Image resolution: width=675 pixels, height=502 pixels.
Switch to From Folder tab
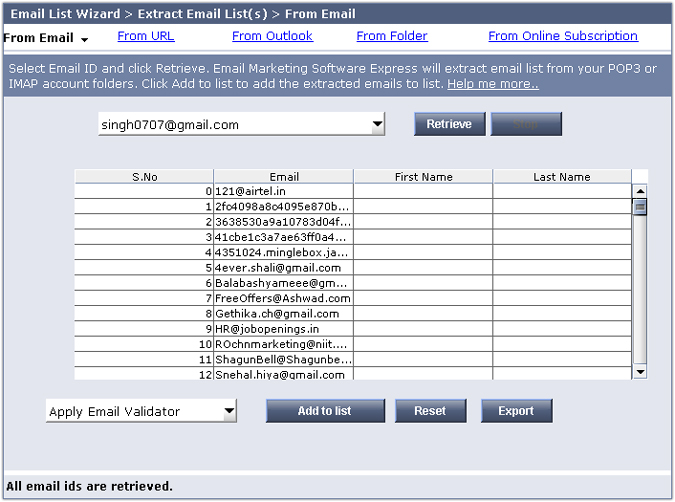tap(392, 36)
